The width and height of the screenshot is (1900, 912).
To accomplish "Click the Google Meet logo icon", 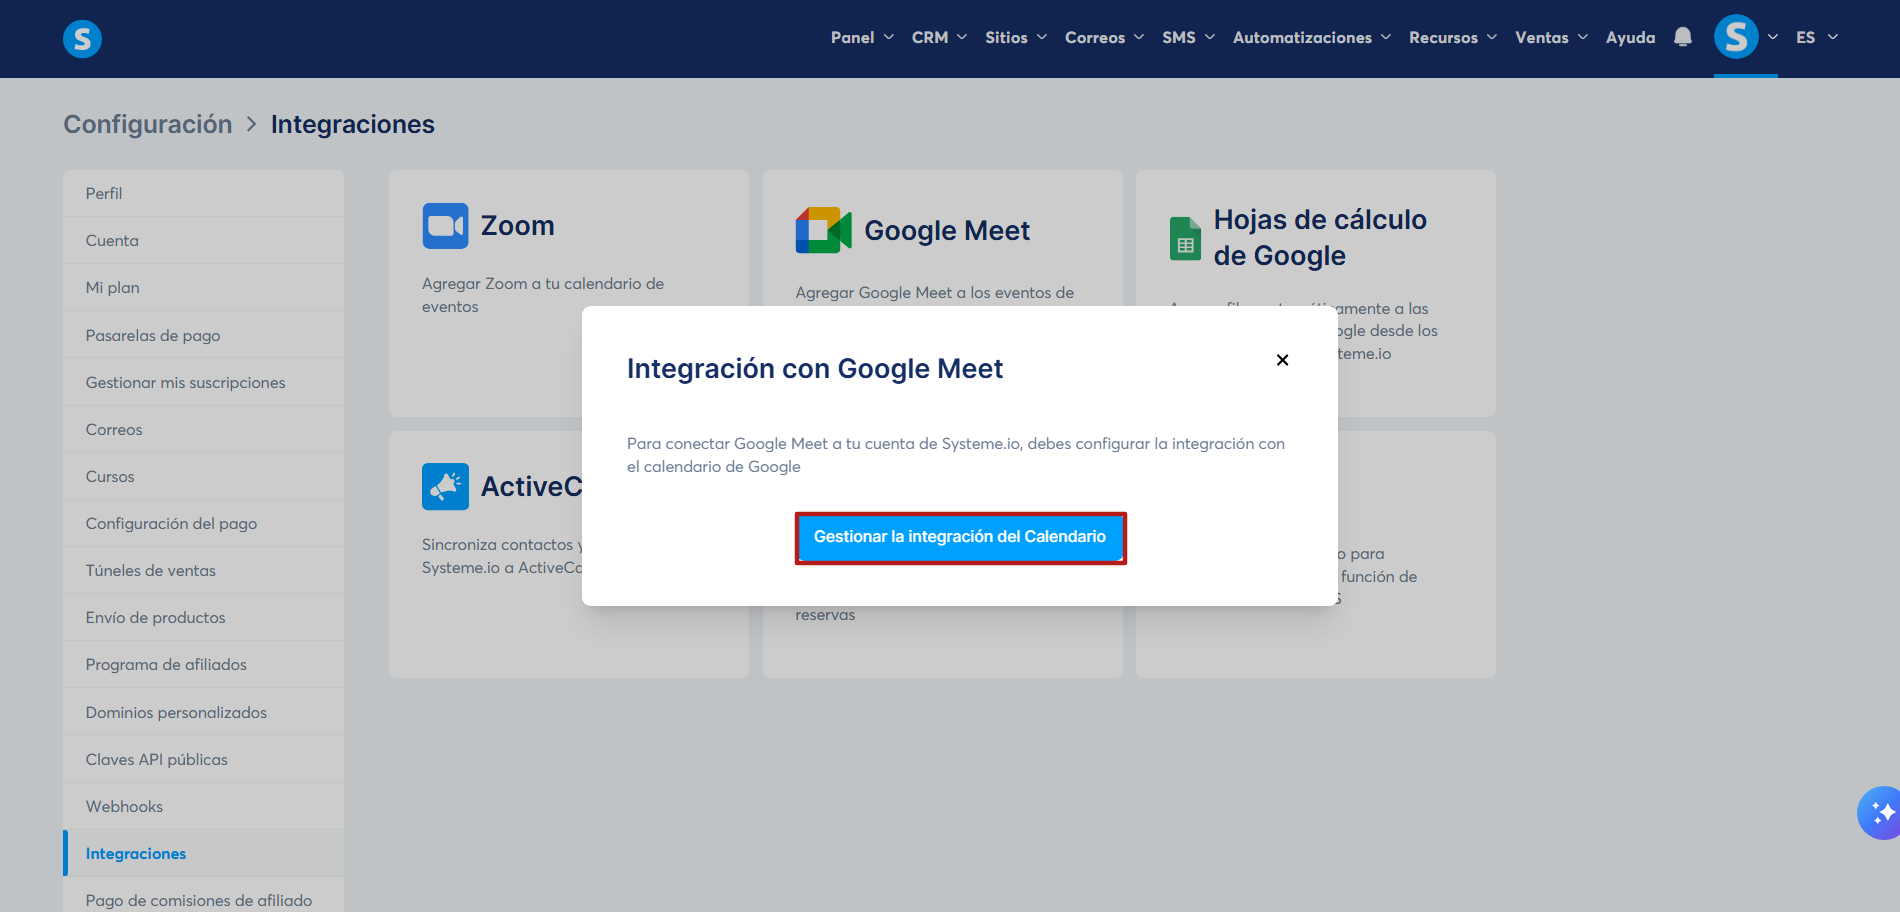I will (x=823, y=230).
